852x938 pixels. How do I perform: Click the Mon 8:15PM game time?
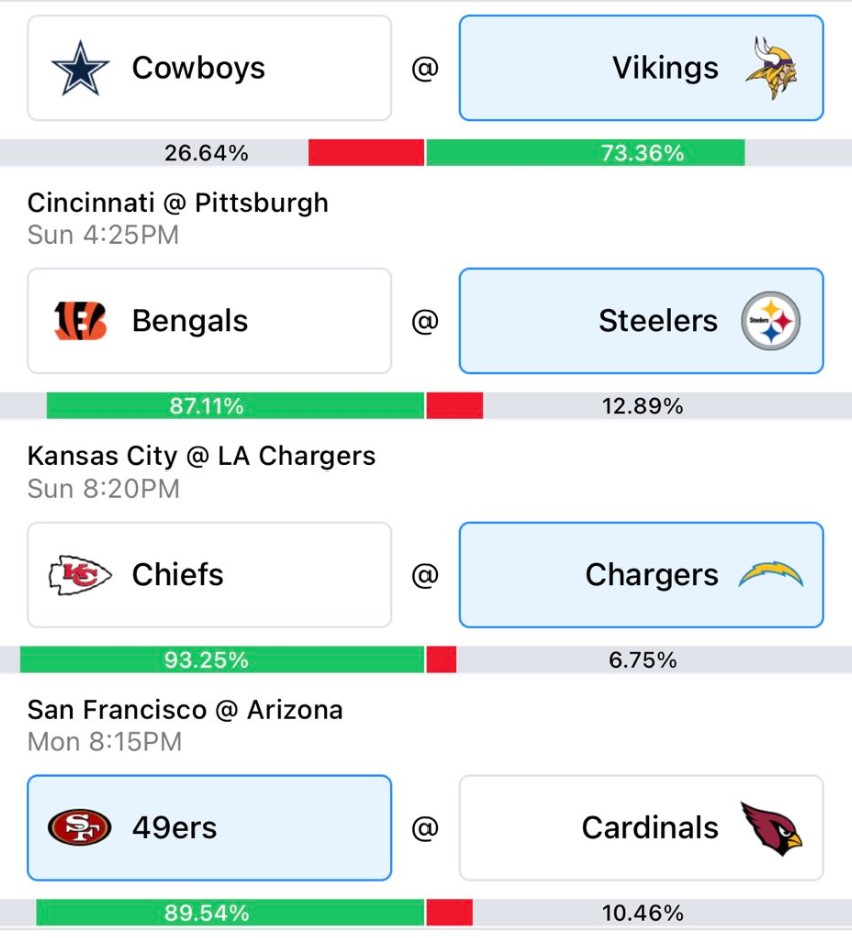click(x=104, y=742)
